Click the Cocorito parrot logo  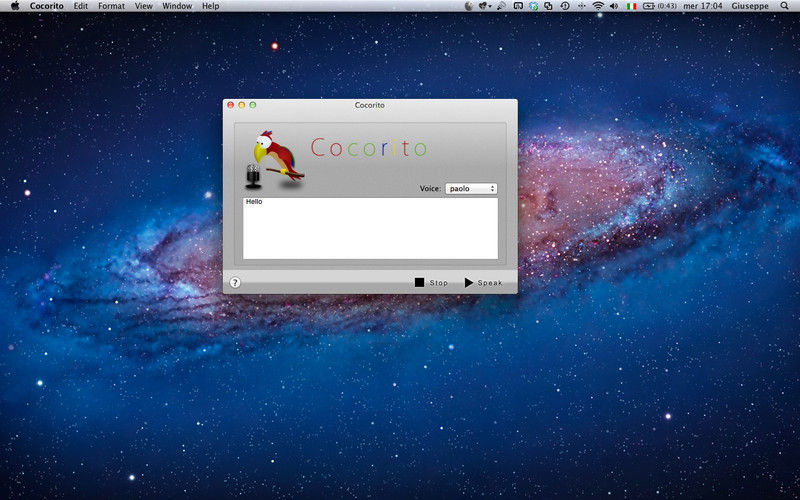(279, 156)
